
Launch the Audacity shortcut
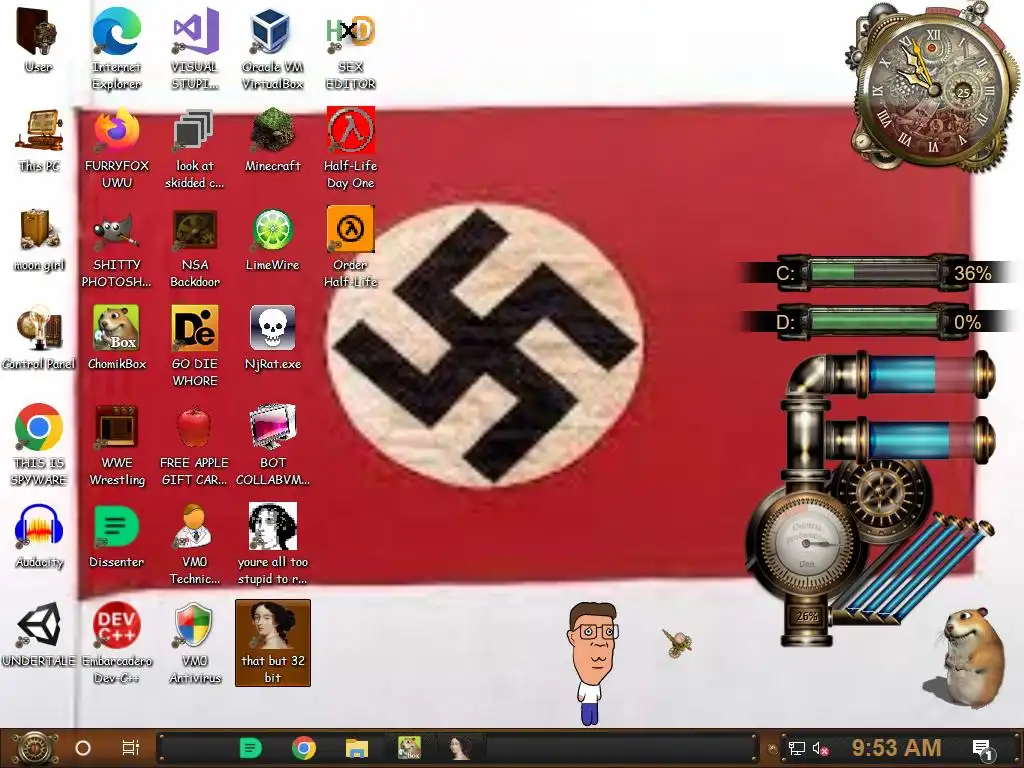[39, 536]
